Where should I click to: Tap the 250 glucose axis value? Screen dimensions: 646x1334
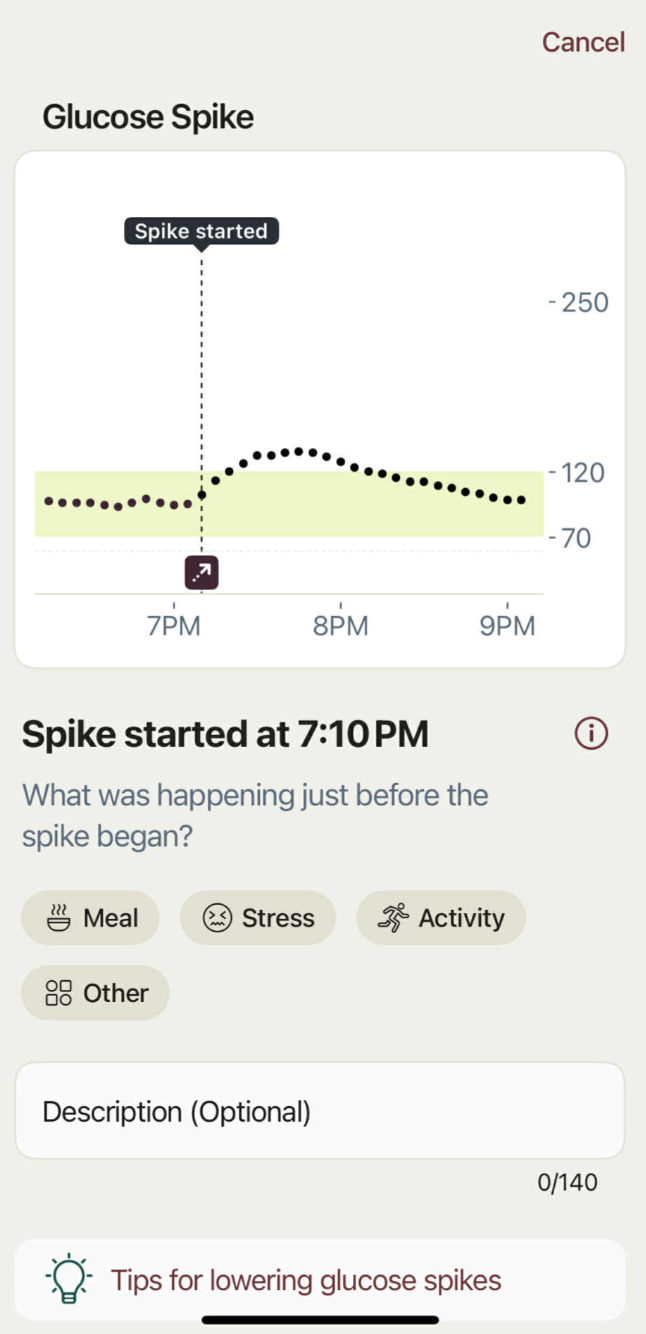pyautogui.click(x=585, y=302)
